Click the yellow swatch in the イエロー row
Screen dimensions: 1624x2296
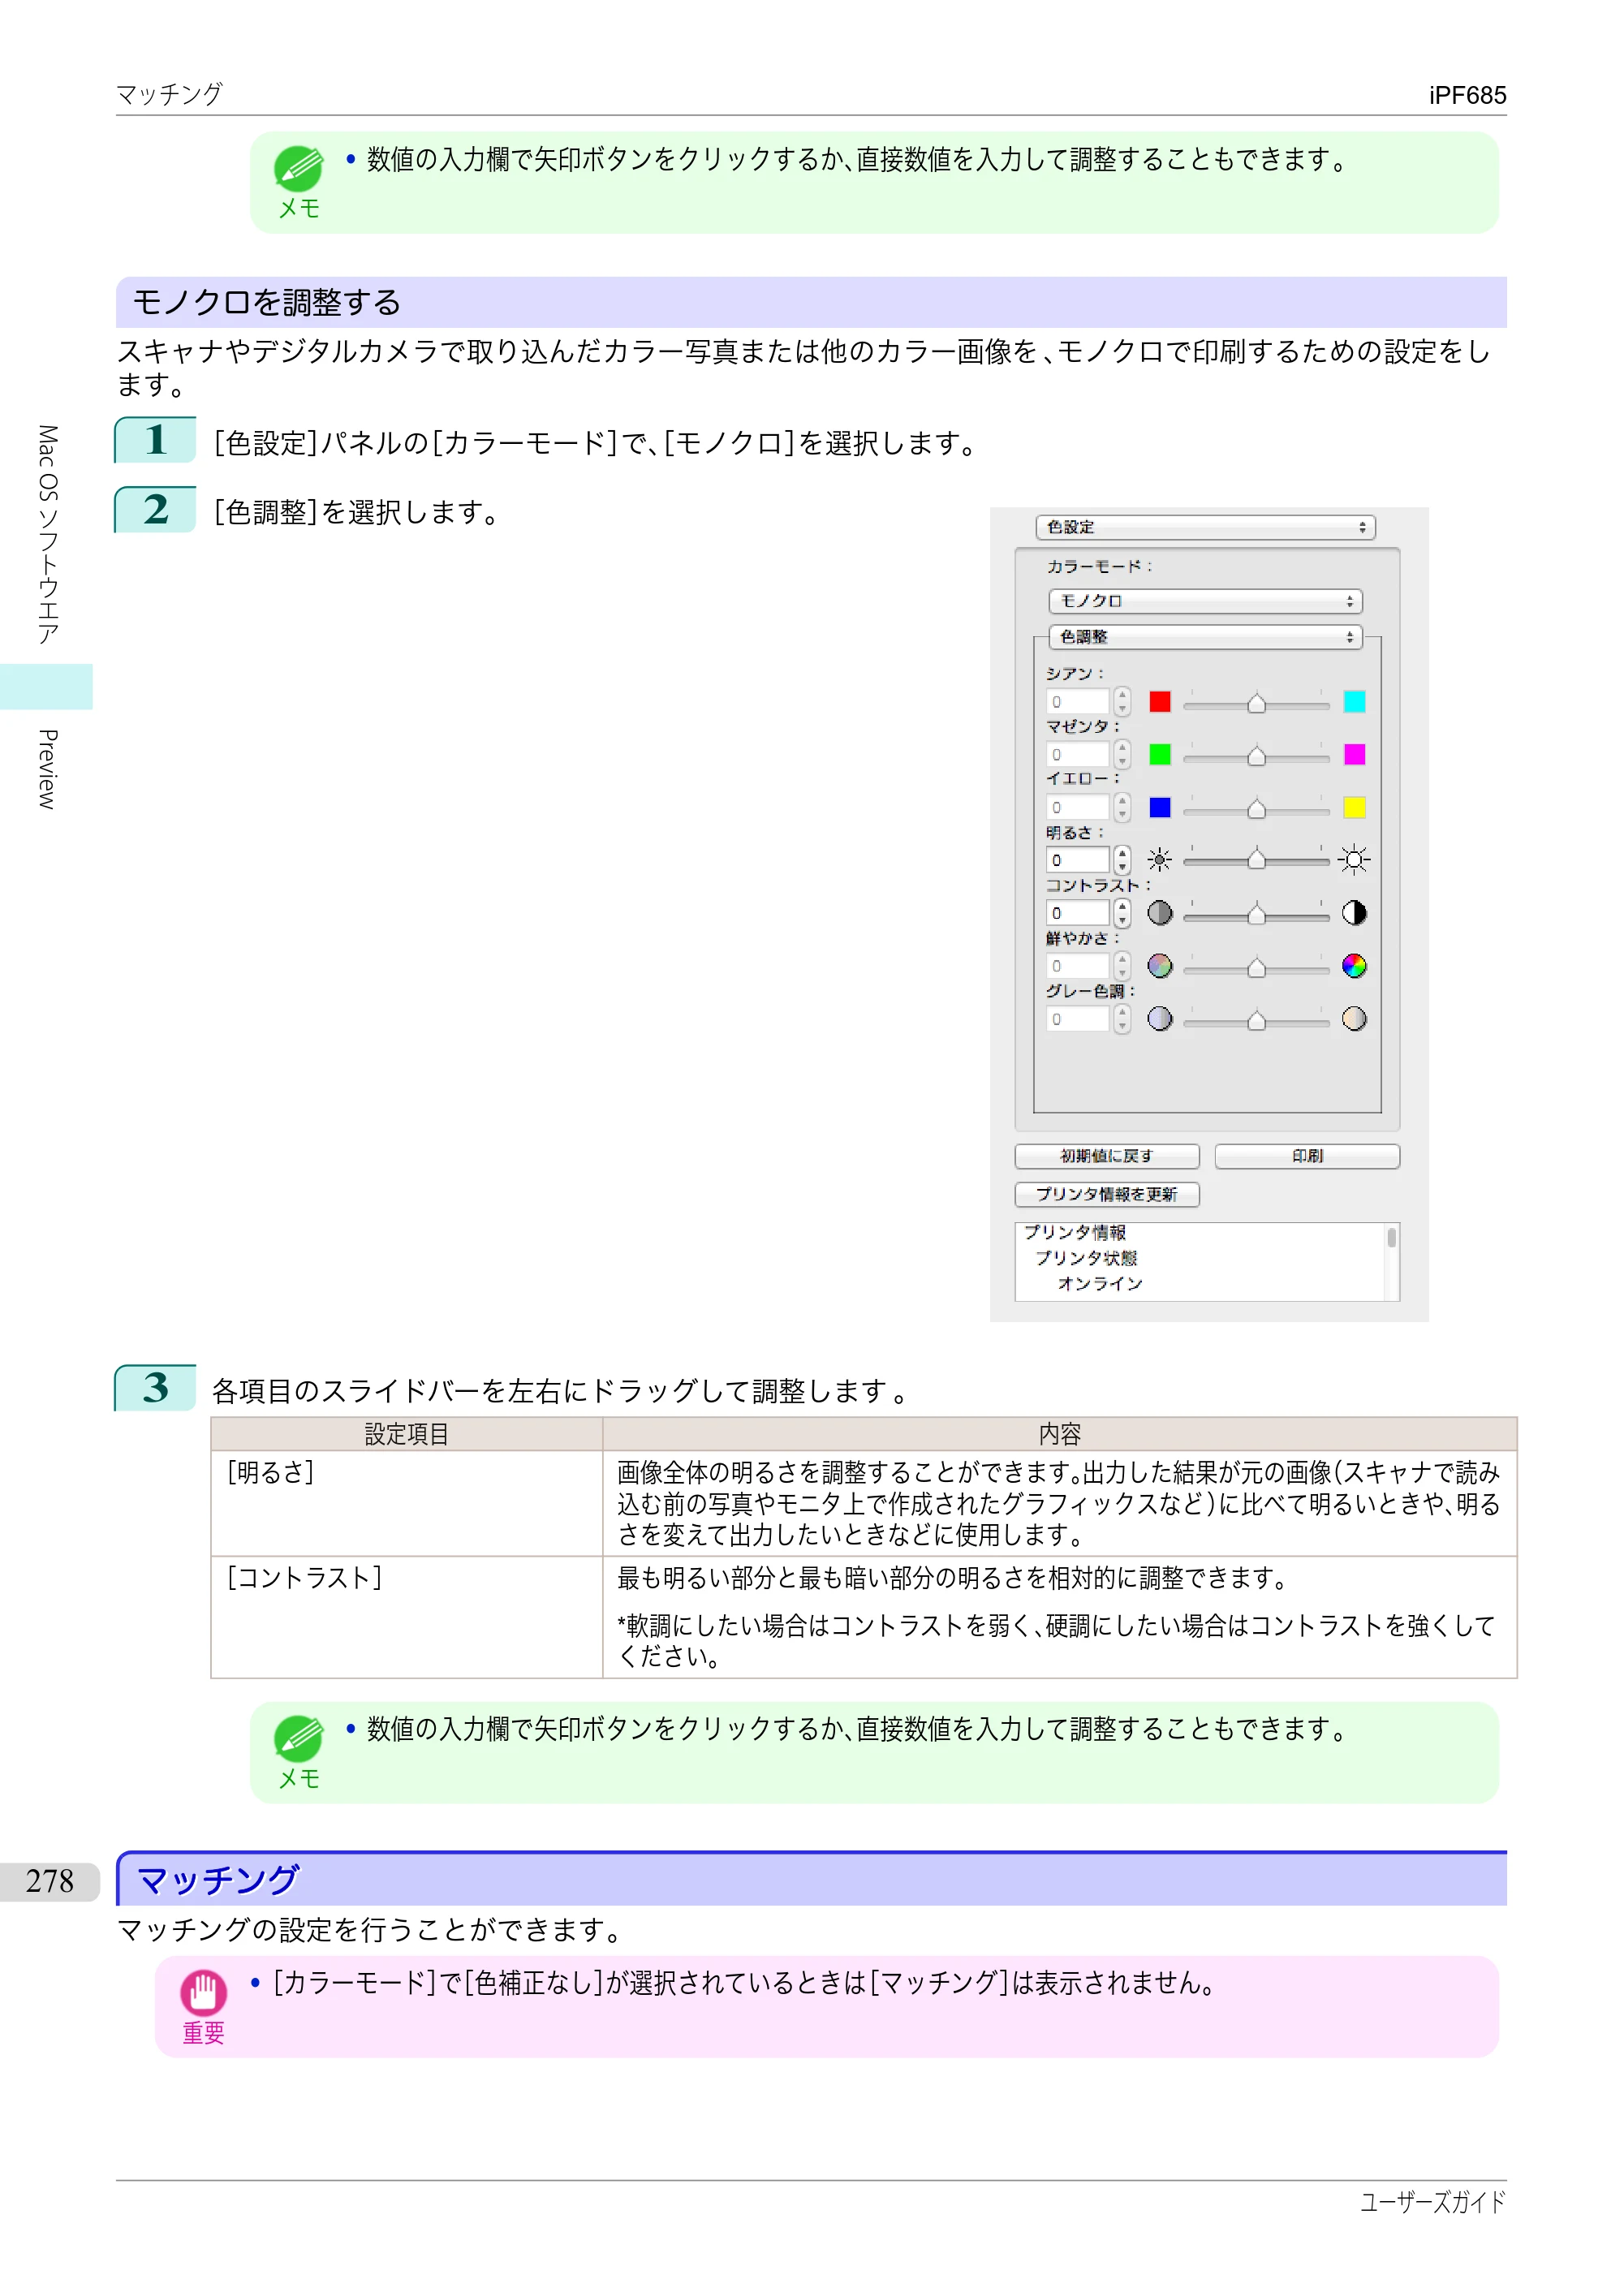[1354, 808]
